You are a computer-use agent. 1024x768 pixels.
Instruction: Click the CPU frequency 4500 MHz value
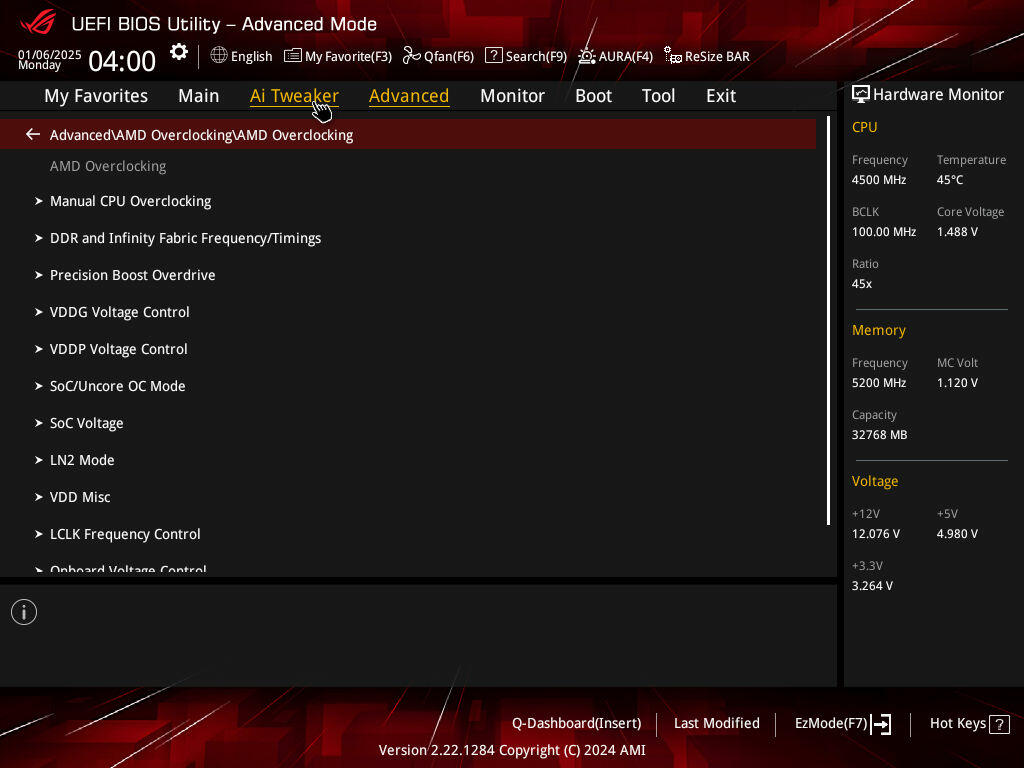click(879, 180)
